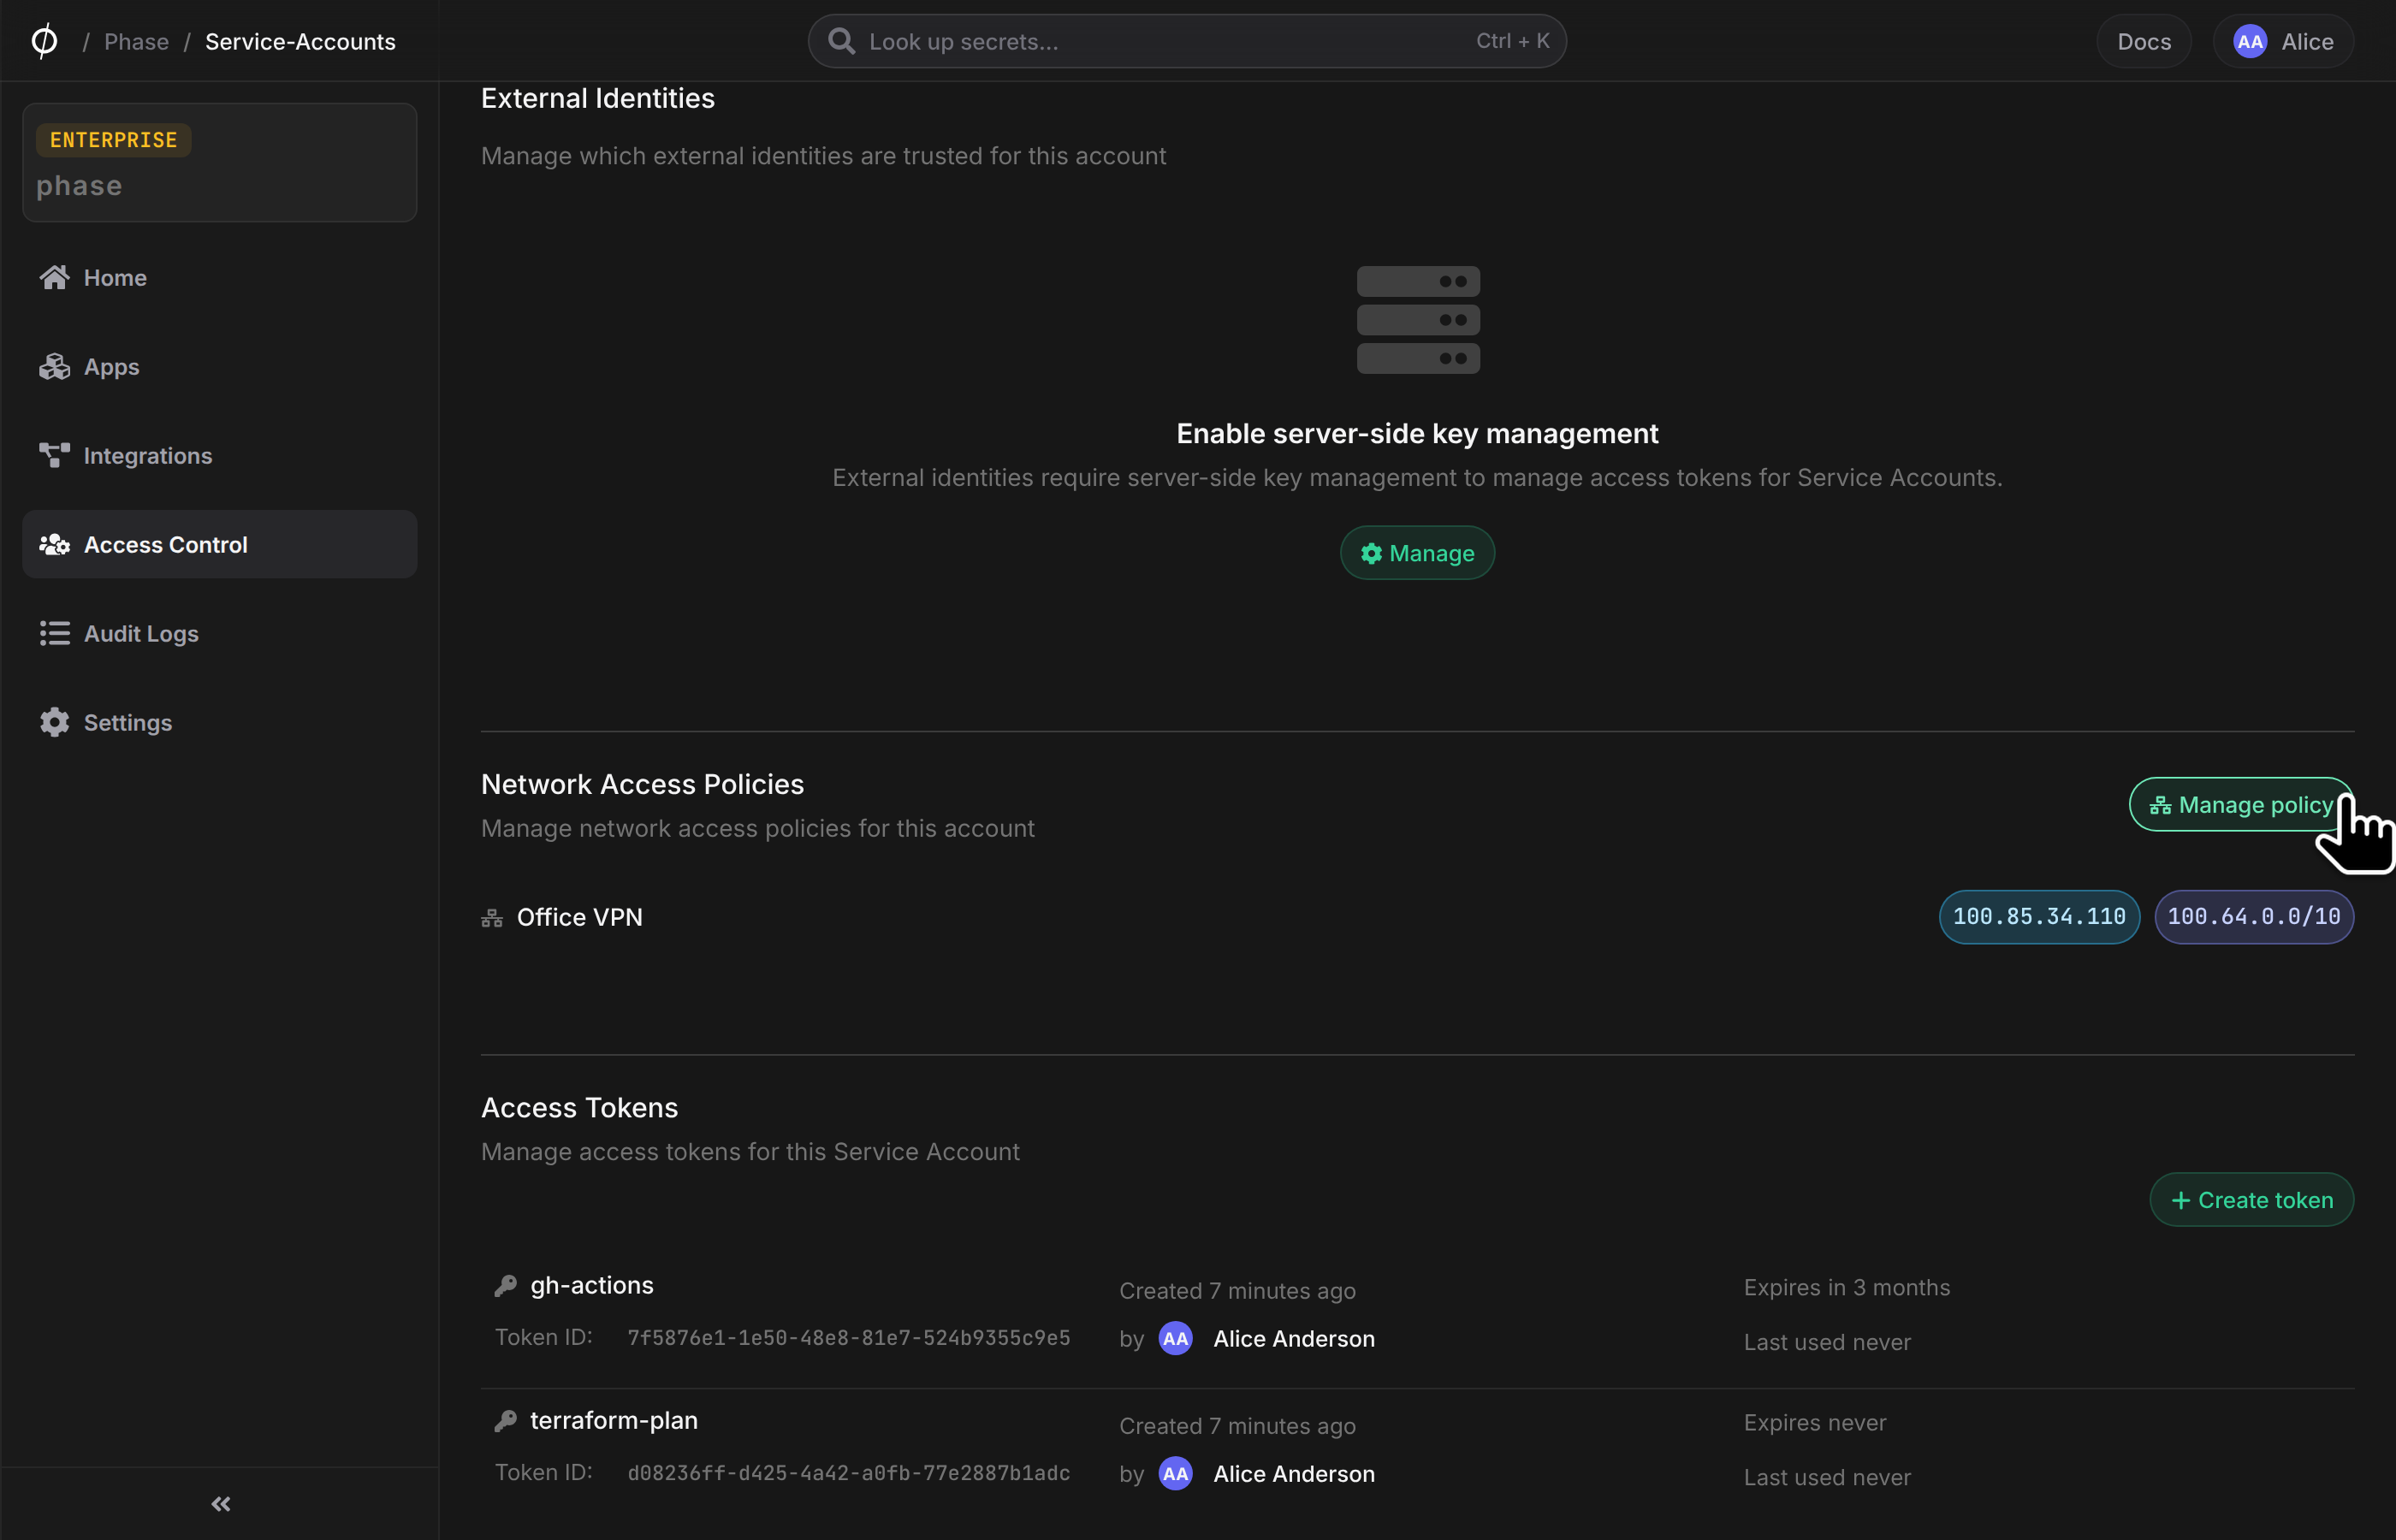Click the search magnifier icon
2396x1540 pixels.
pyautogui.click(x=842, y=41)
